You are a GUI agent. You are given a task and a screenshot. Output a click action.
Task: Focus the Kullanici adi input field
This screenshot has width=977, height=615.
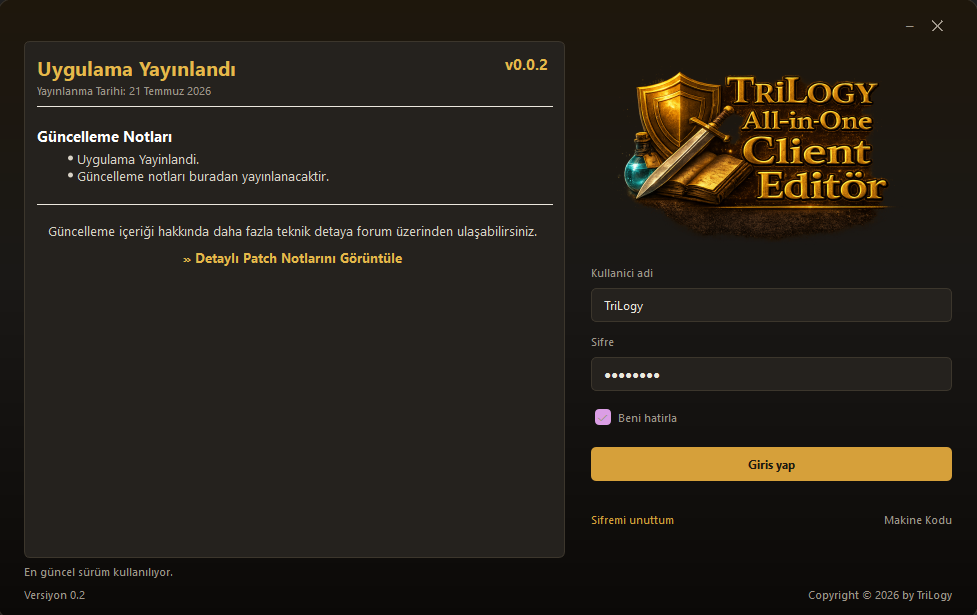(771, 305)
